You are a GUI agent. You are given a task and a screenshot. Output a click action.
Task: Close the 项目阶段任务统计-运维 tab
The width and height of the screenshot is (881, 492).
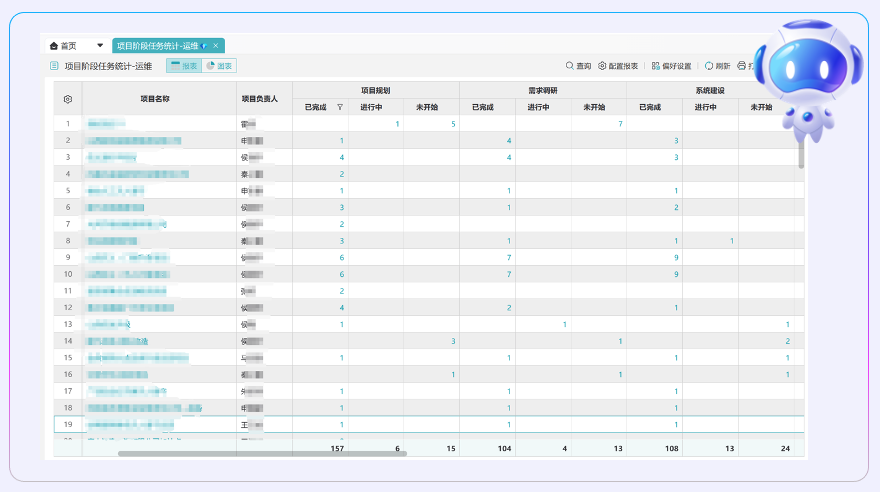click(x=217, y=46)
